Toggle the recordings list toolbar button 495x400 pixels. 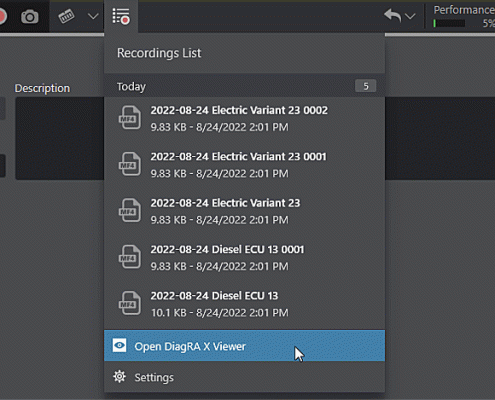121,16
